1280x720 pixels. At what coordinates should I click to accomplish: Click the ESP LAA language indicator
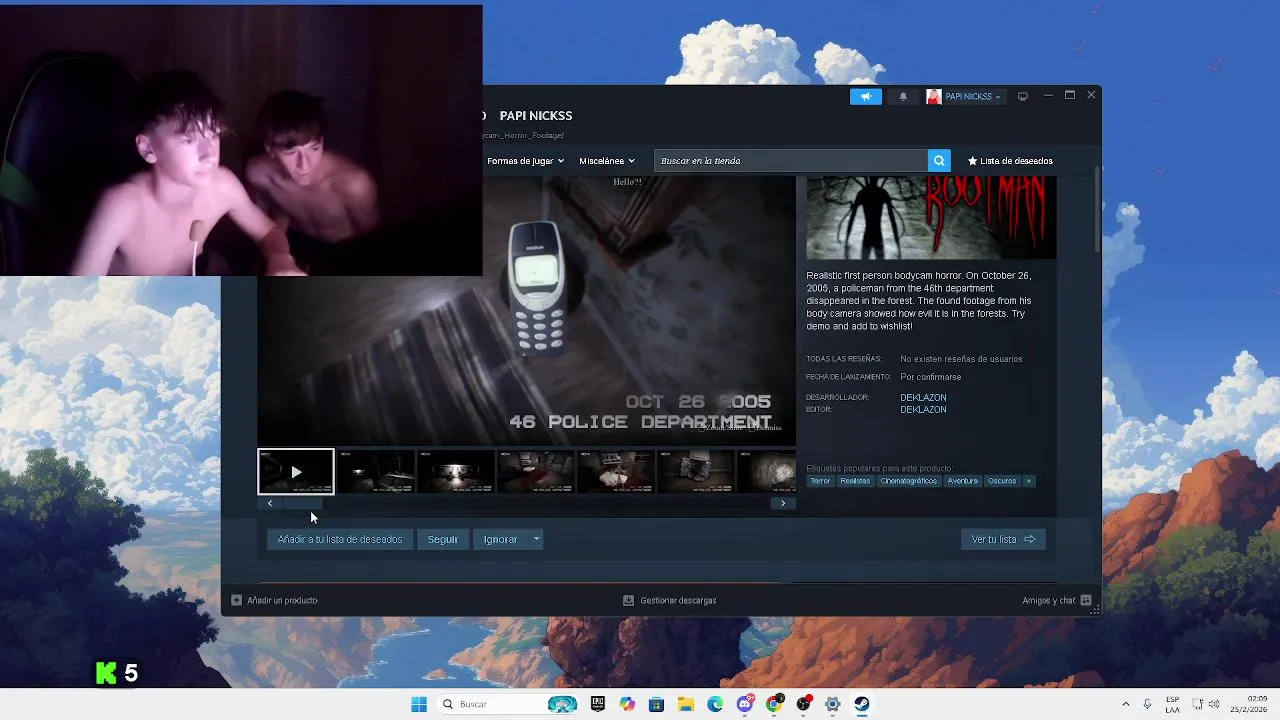[1172, 704]
